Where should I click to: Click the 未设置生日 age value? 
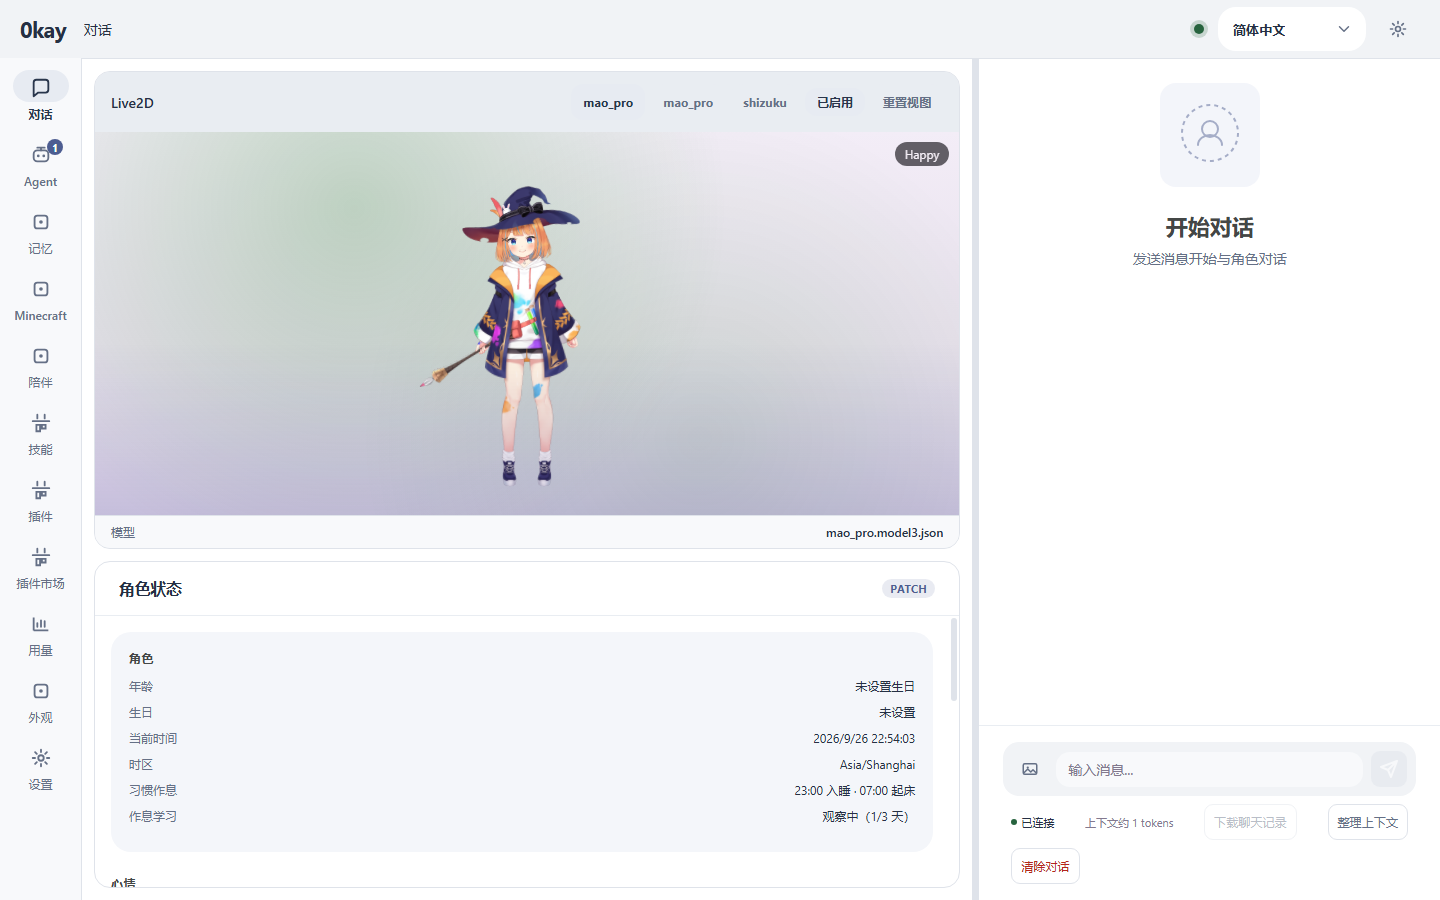point(885,686)
